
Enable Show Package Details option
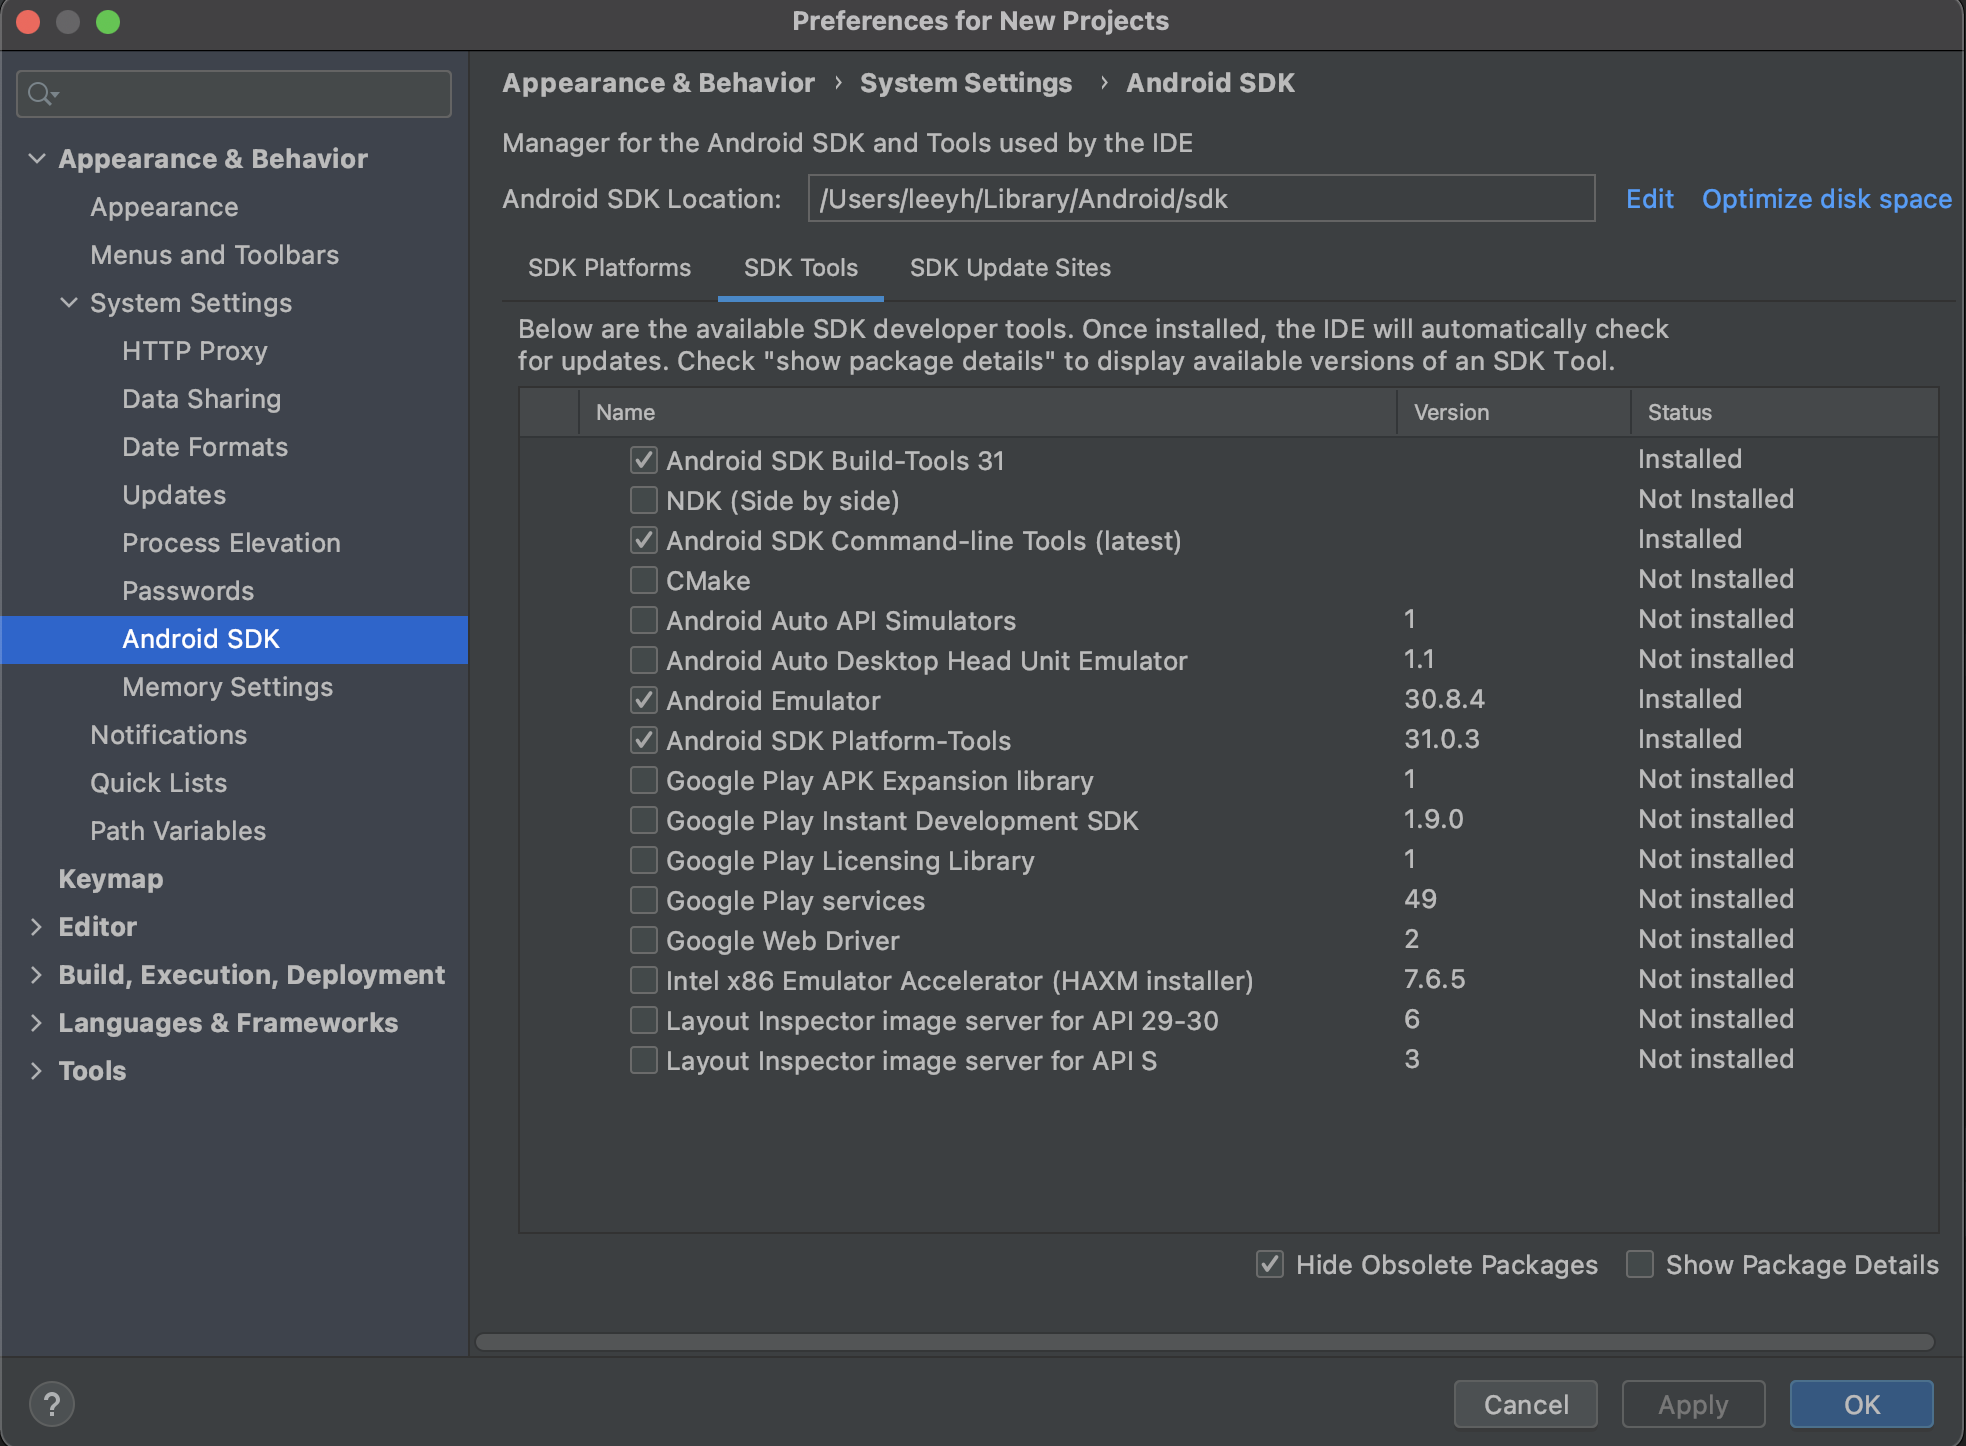[1640, 1264]
